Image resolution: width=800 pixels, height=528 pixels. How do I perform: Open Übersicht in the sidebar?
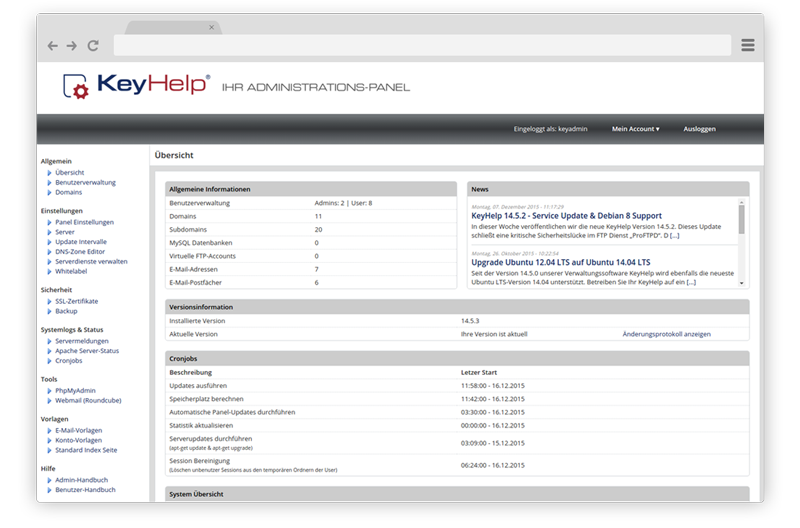pos(69,172)
